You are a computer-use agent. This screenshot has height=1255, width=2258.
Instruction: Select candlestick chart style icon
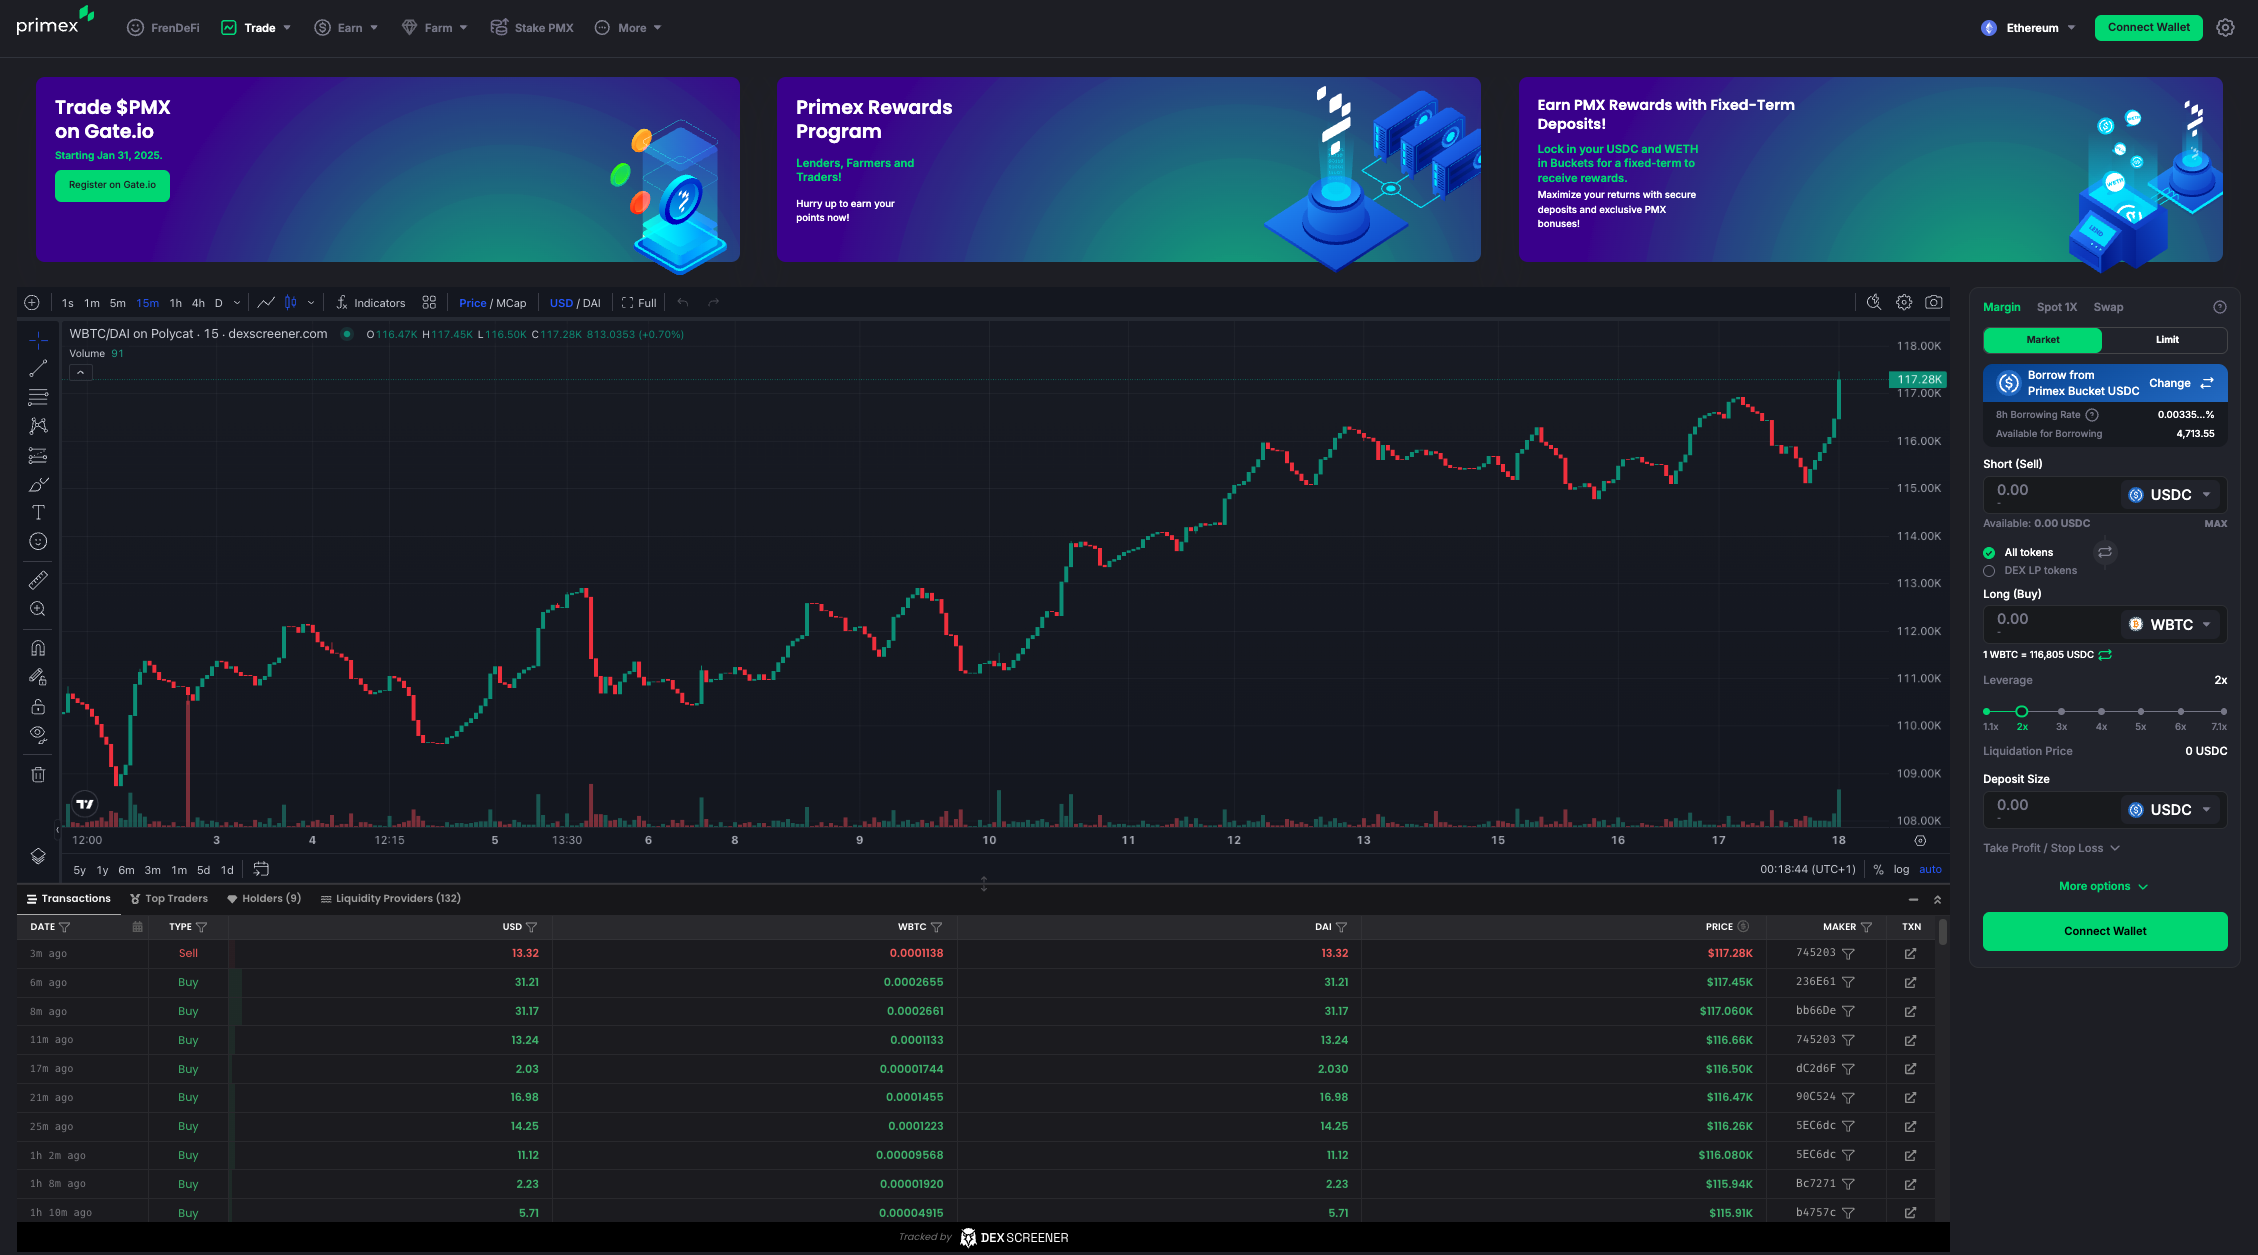click(x=291, y=303)
